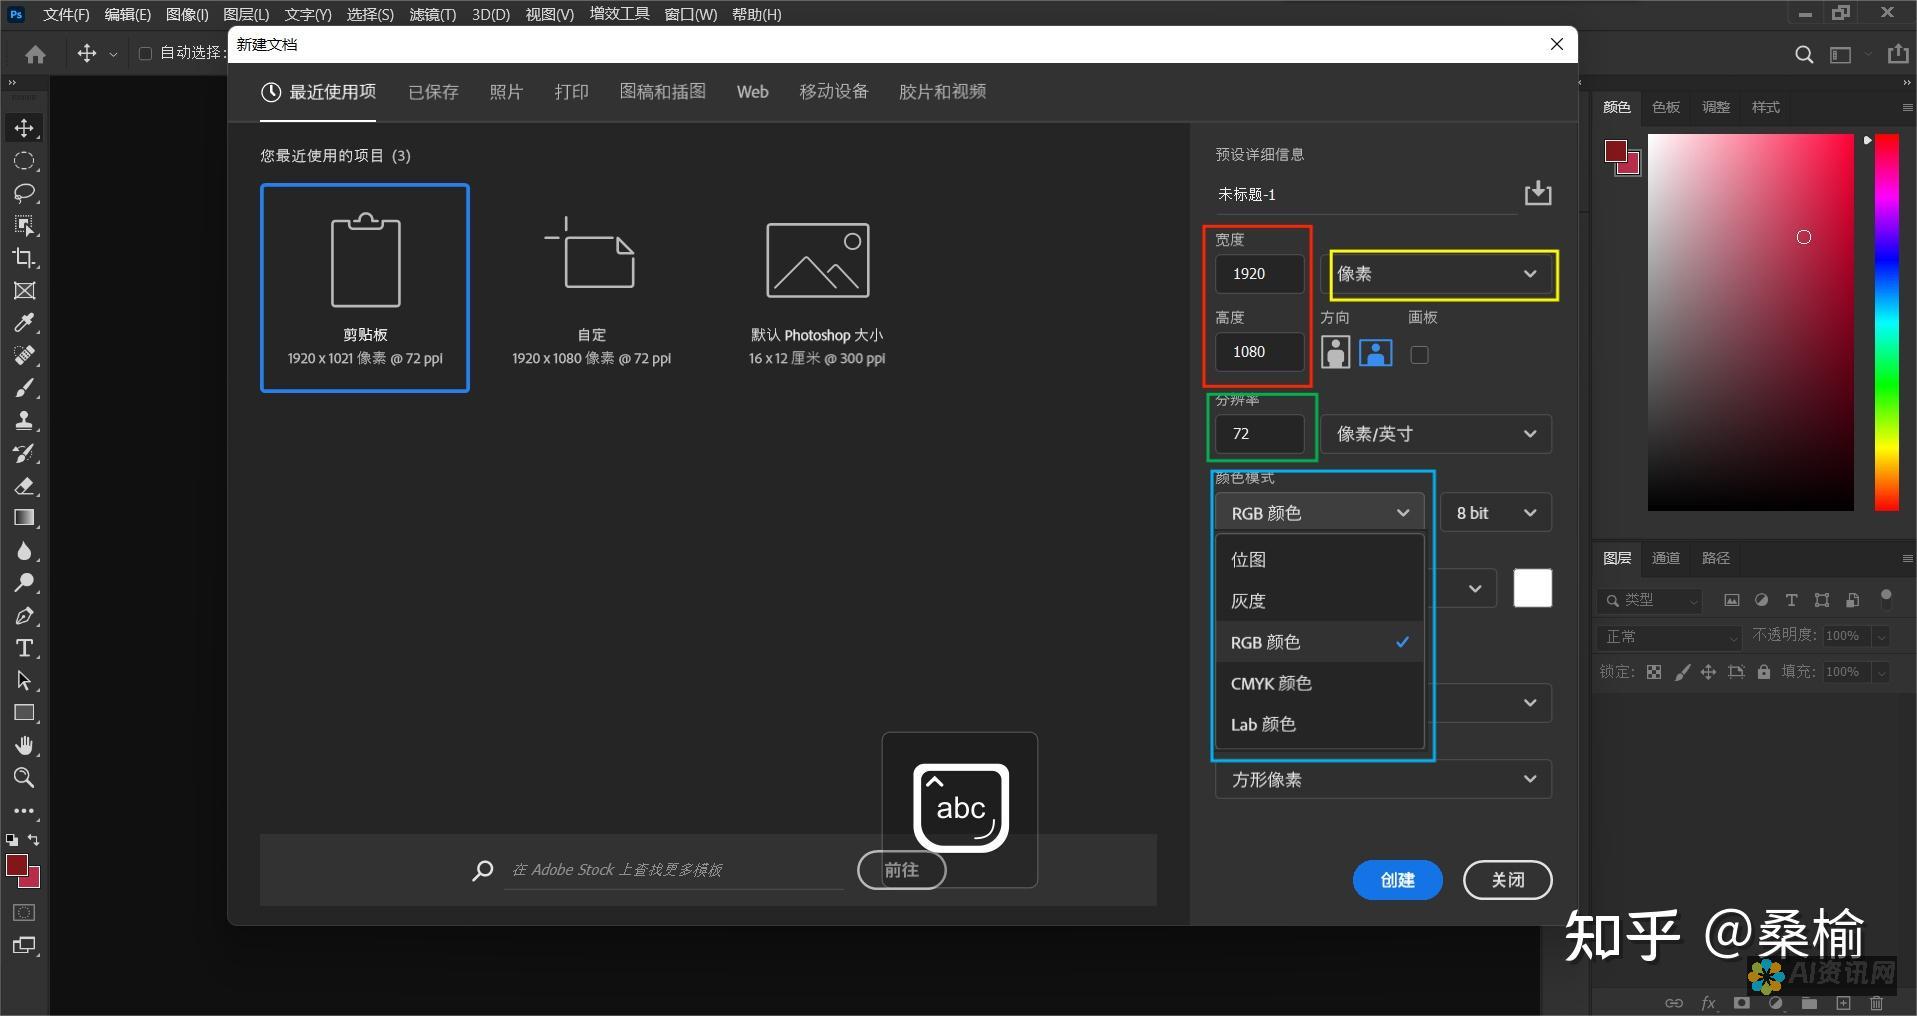Choose landscape orientation

(x=1376, y=352)
